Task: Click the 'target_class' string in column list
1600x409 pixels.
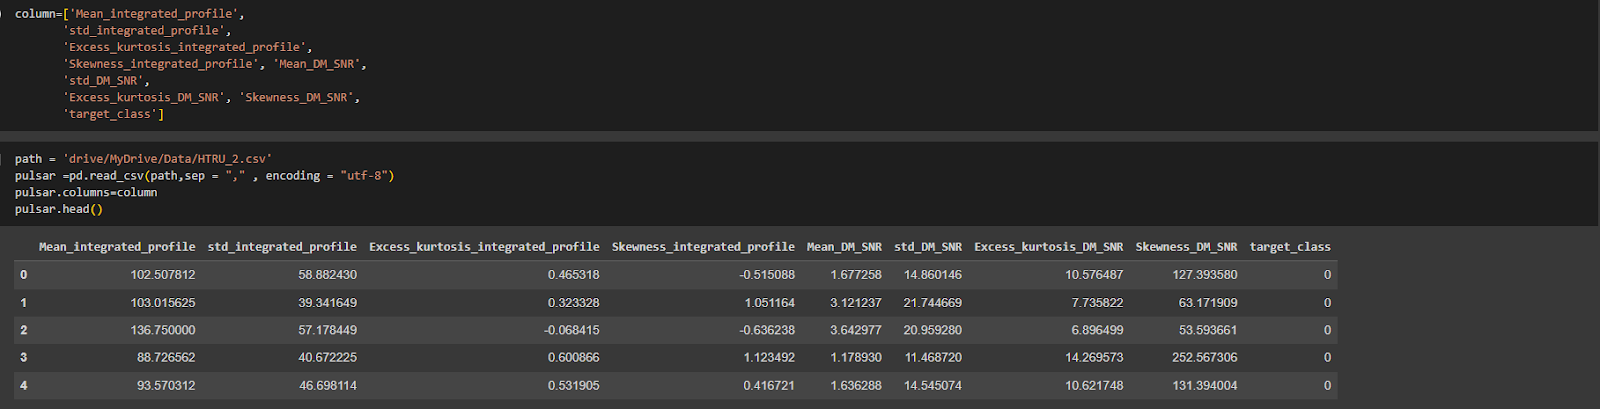Action: 110,114
